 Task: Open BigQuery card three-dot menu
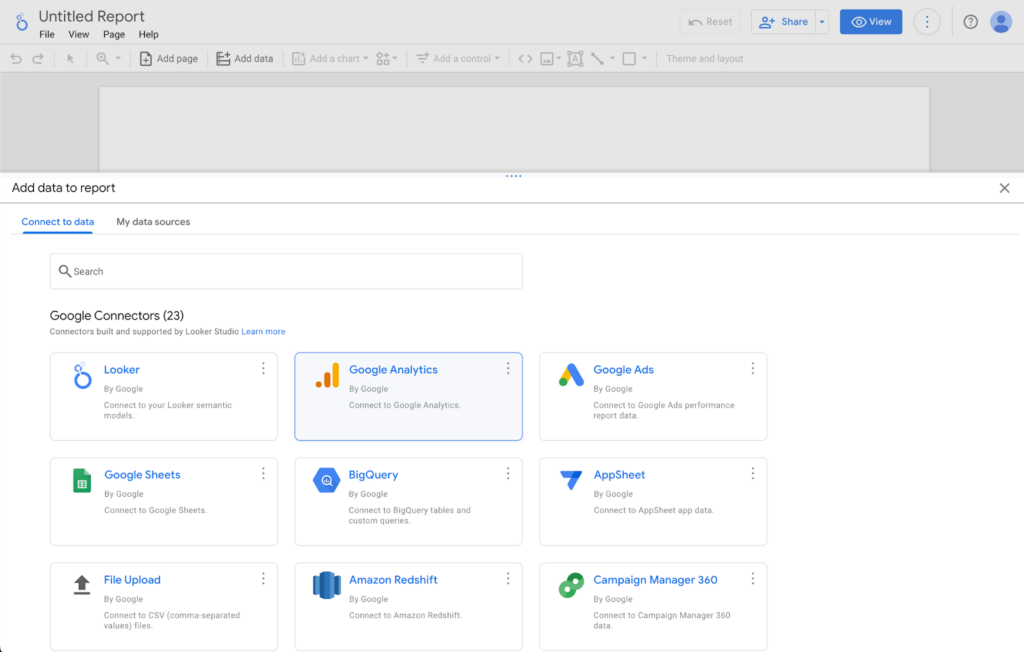(x=508, y=474)
